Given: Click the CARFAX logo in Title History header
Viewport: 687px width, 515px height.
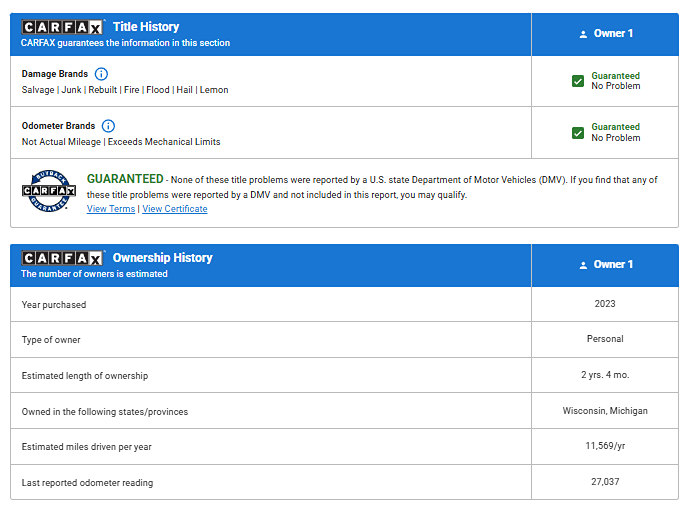Looking at the screenshot, I should coord(62,27).
